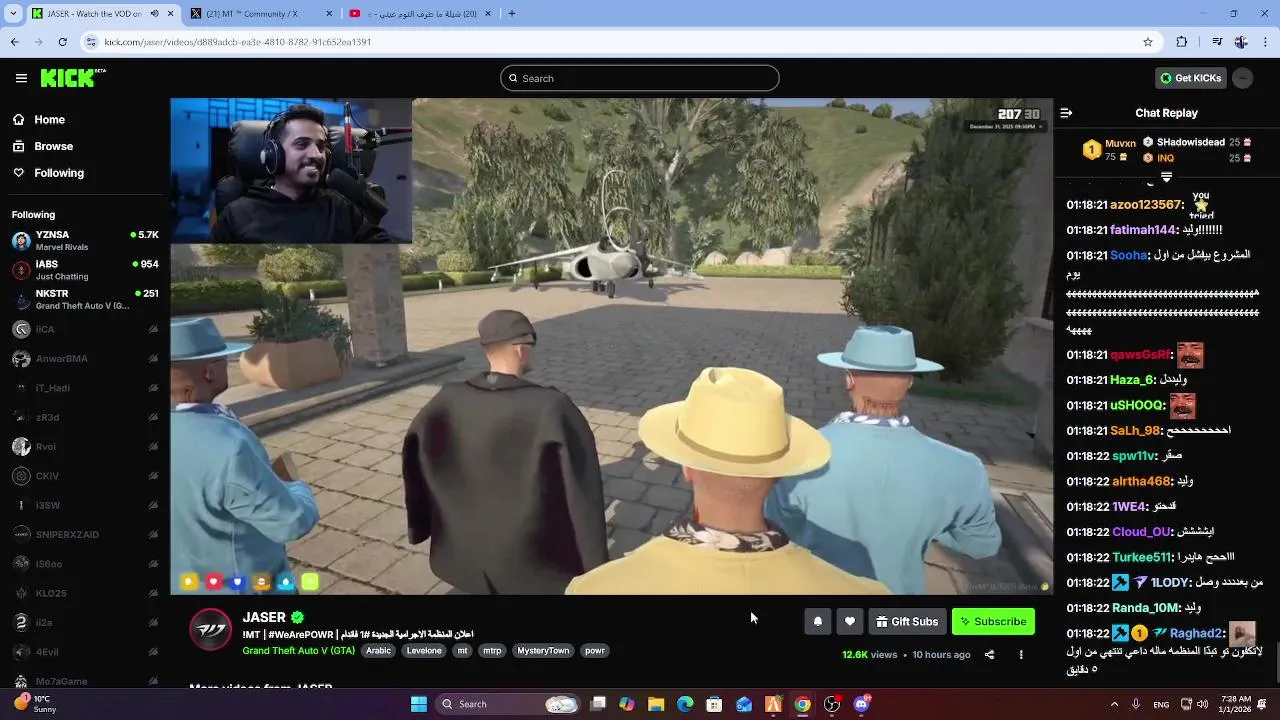The height and width of the screenshot is (720, 1280).
Task: Open the user profile avatar menu
Action: click(1243, 78)
